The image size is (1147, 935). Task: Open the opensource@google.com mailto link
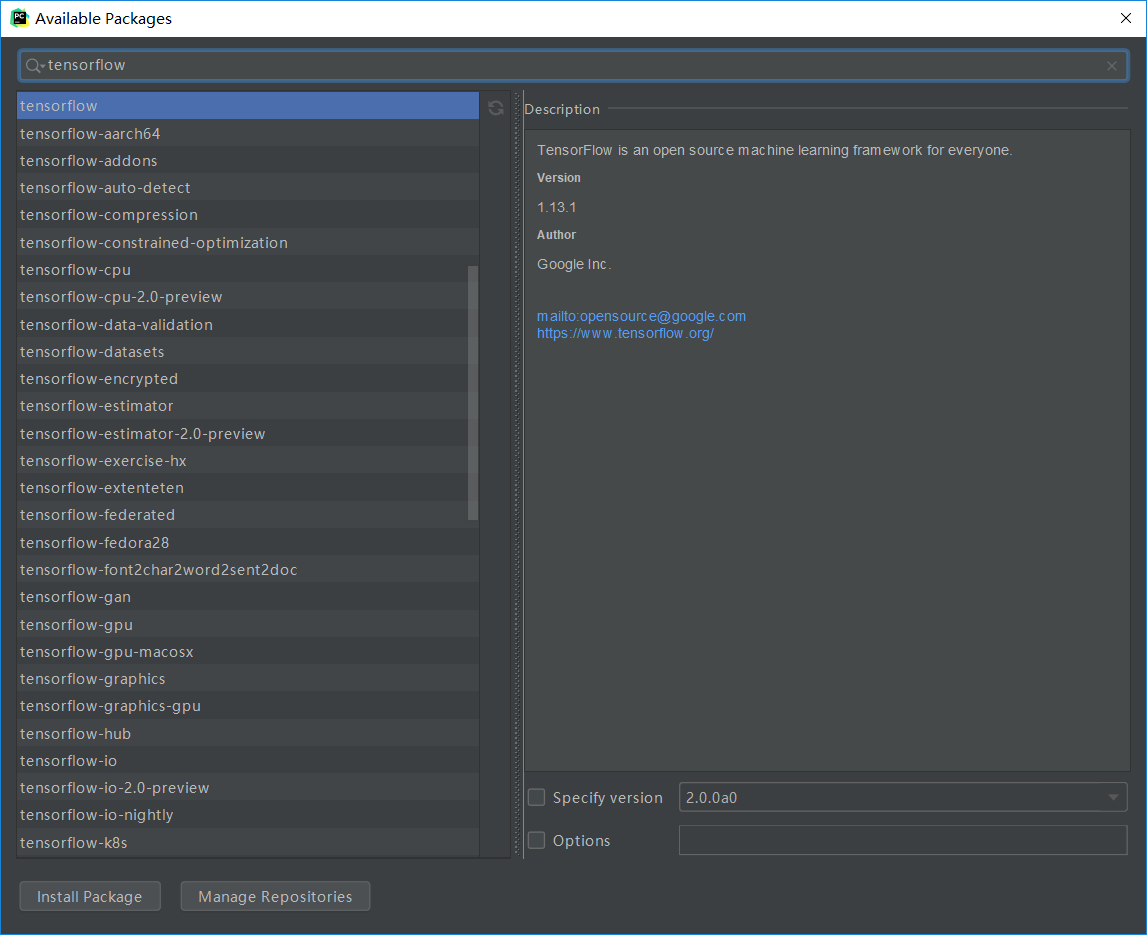coord(642,316)
